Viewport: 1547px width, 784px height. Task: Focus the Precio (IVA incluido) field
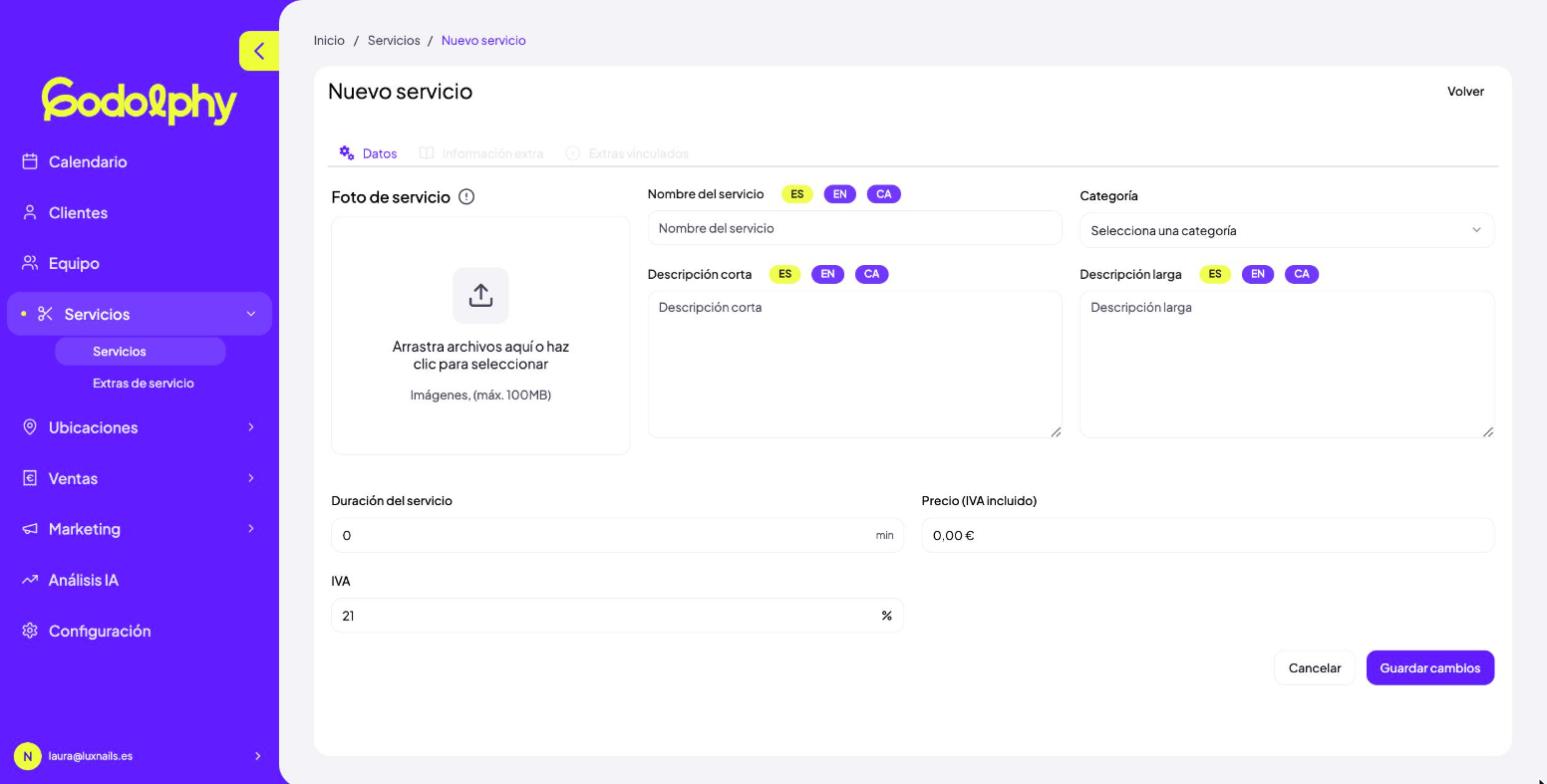tap(1208, 535)
